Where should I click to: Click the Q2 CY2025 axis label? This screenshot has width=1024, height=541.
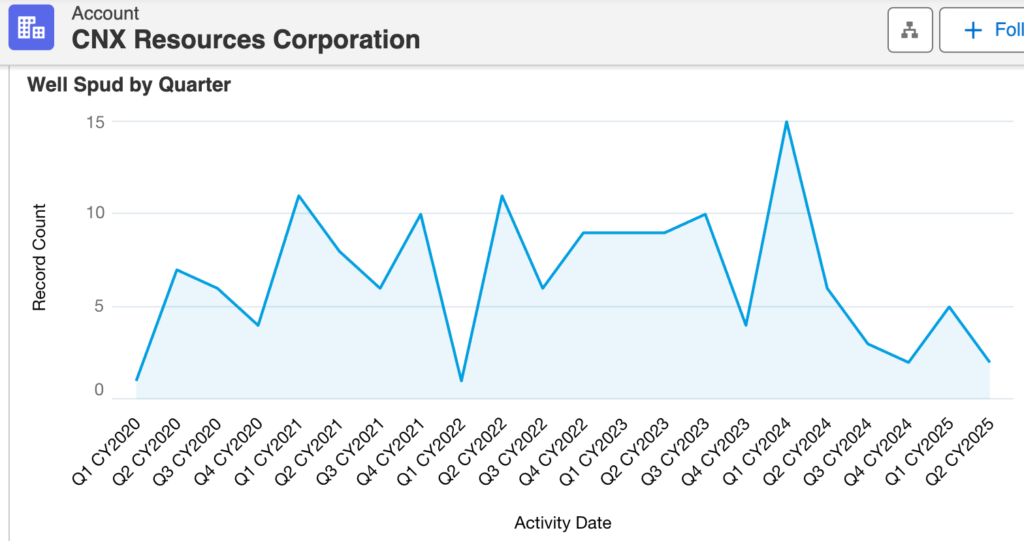point(959,451)
